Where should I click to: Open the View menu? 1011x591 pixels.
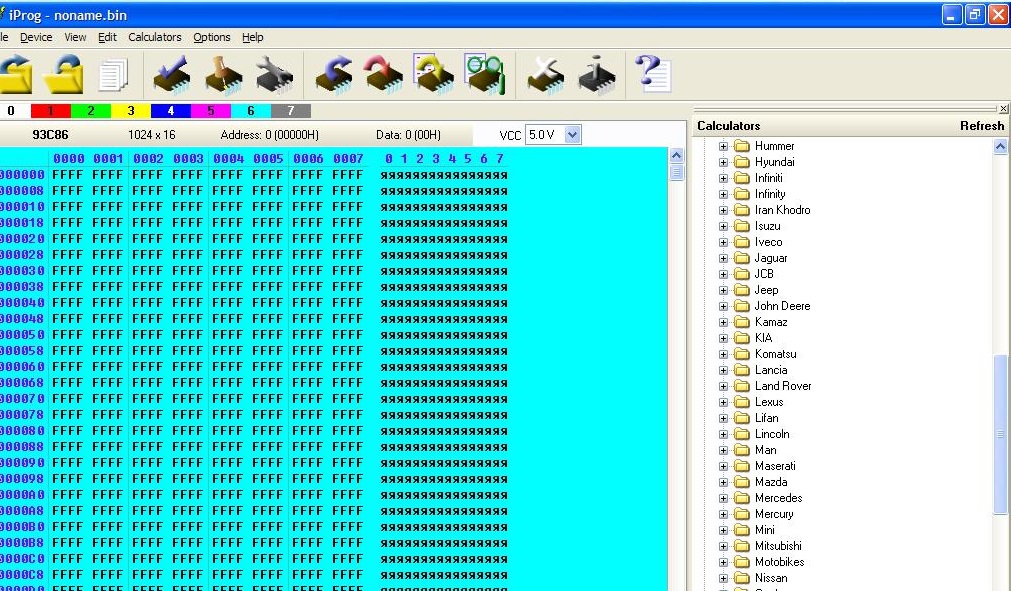tap(75, 37)
